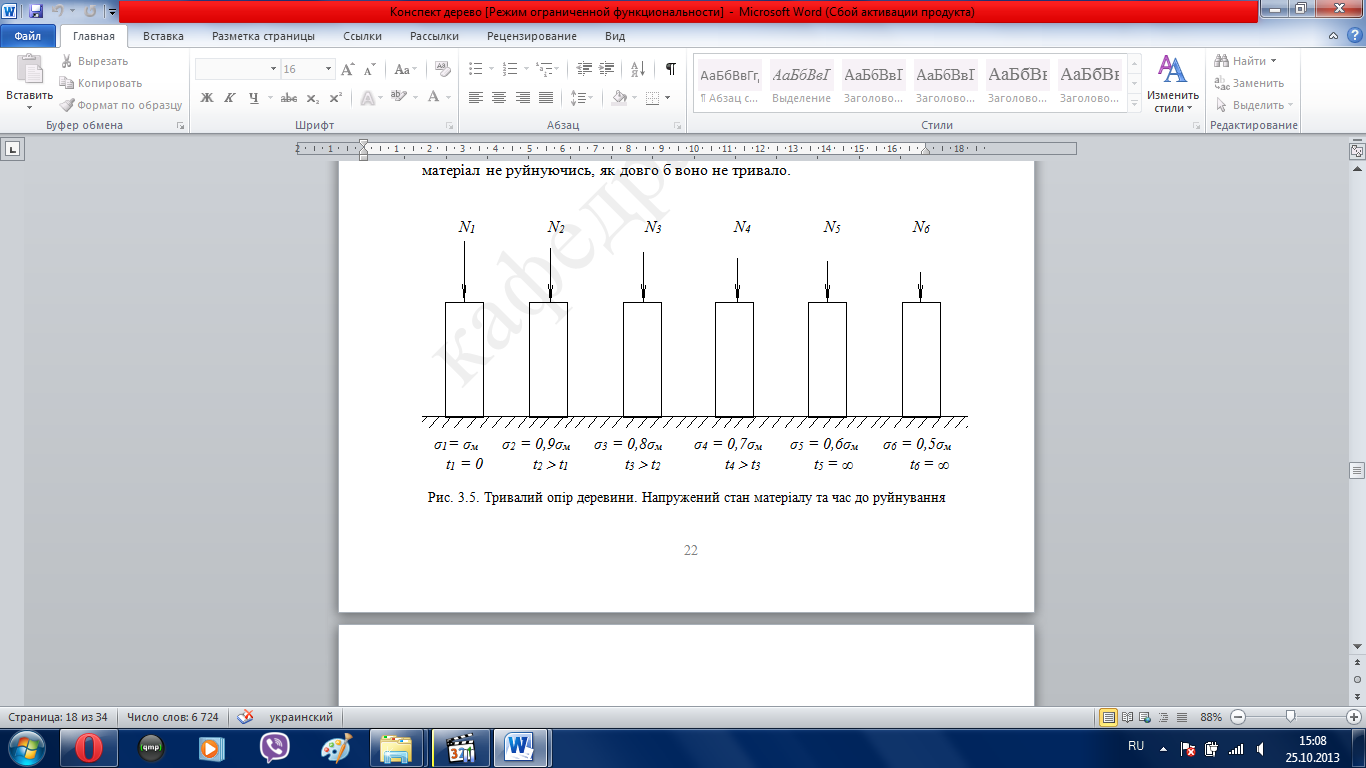Apply italic with the К icon

point(230,98)
